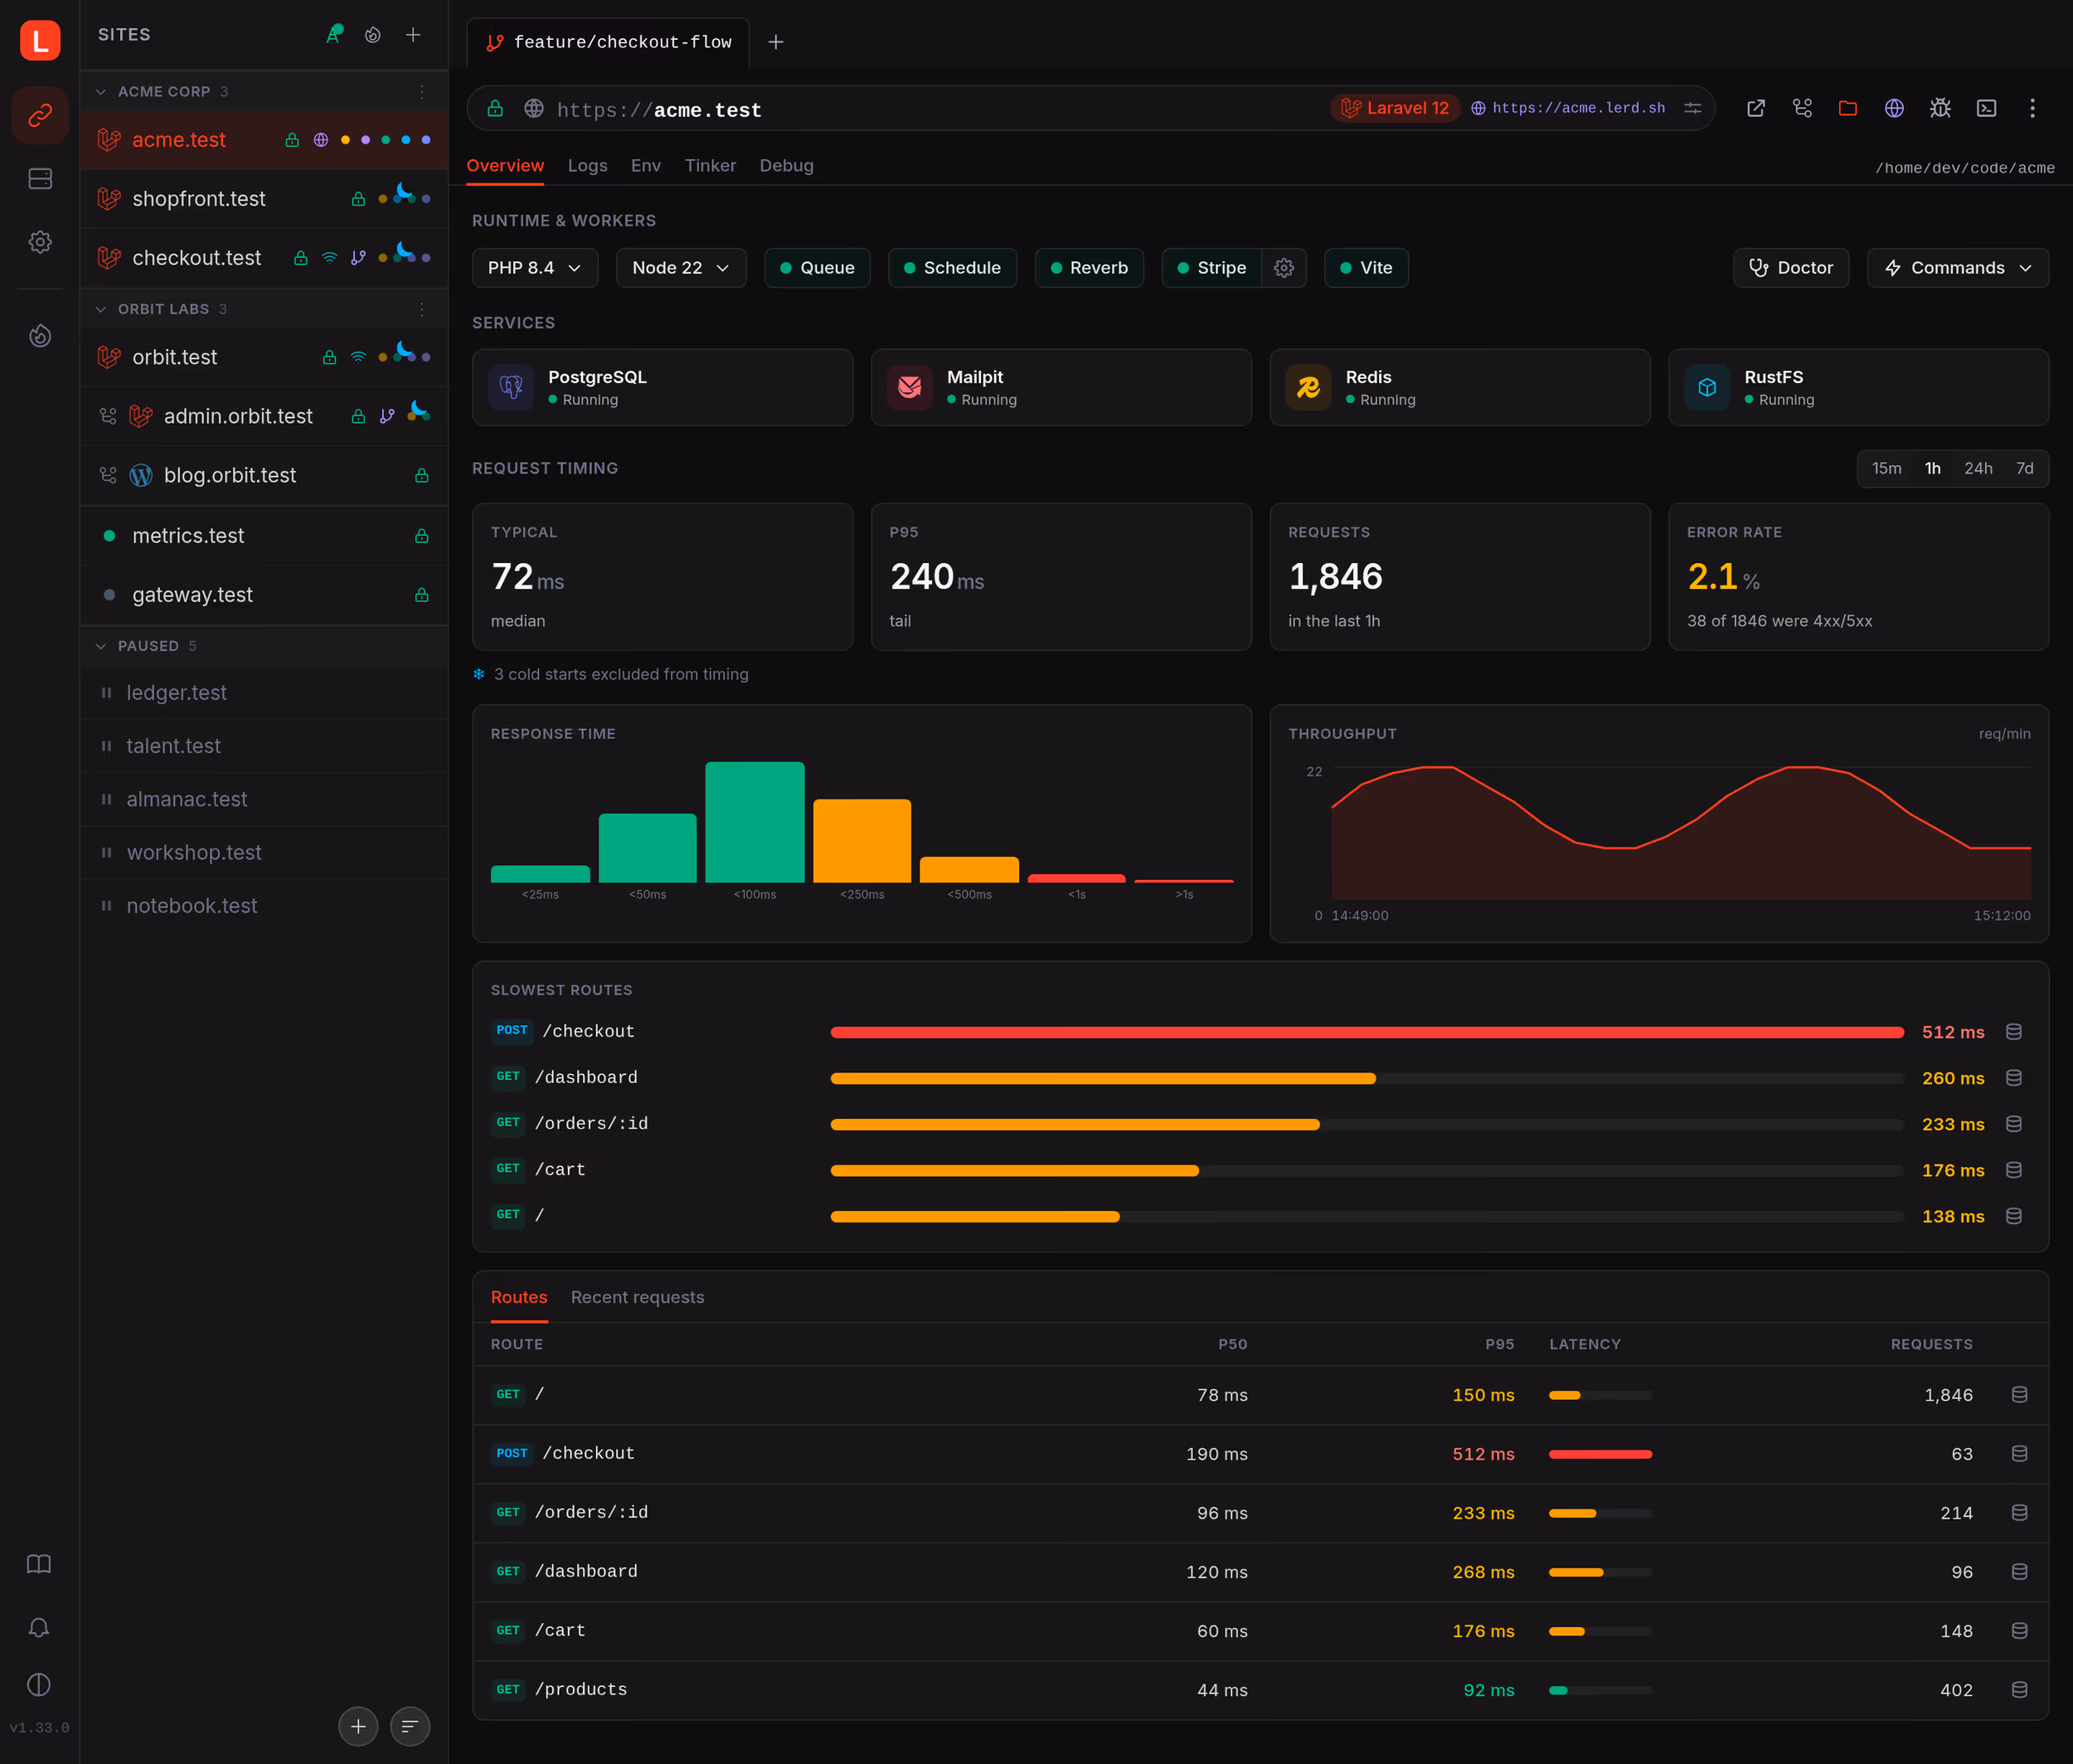Open the site folder icon
This screenshot has width=2073, height=1764.
1848,108
